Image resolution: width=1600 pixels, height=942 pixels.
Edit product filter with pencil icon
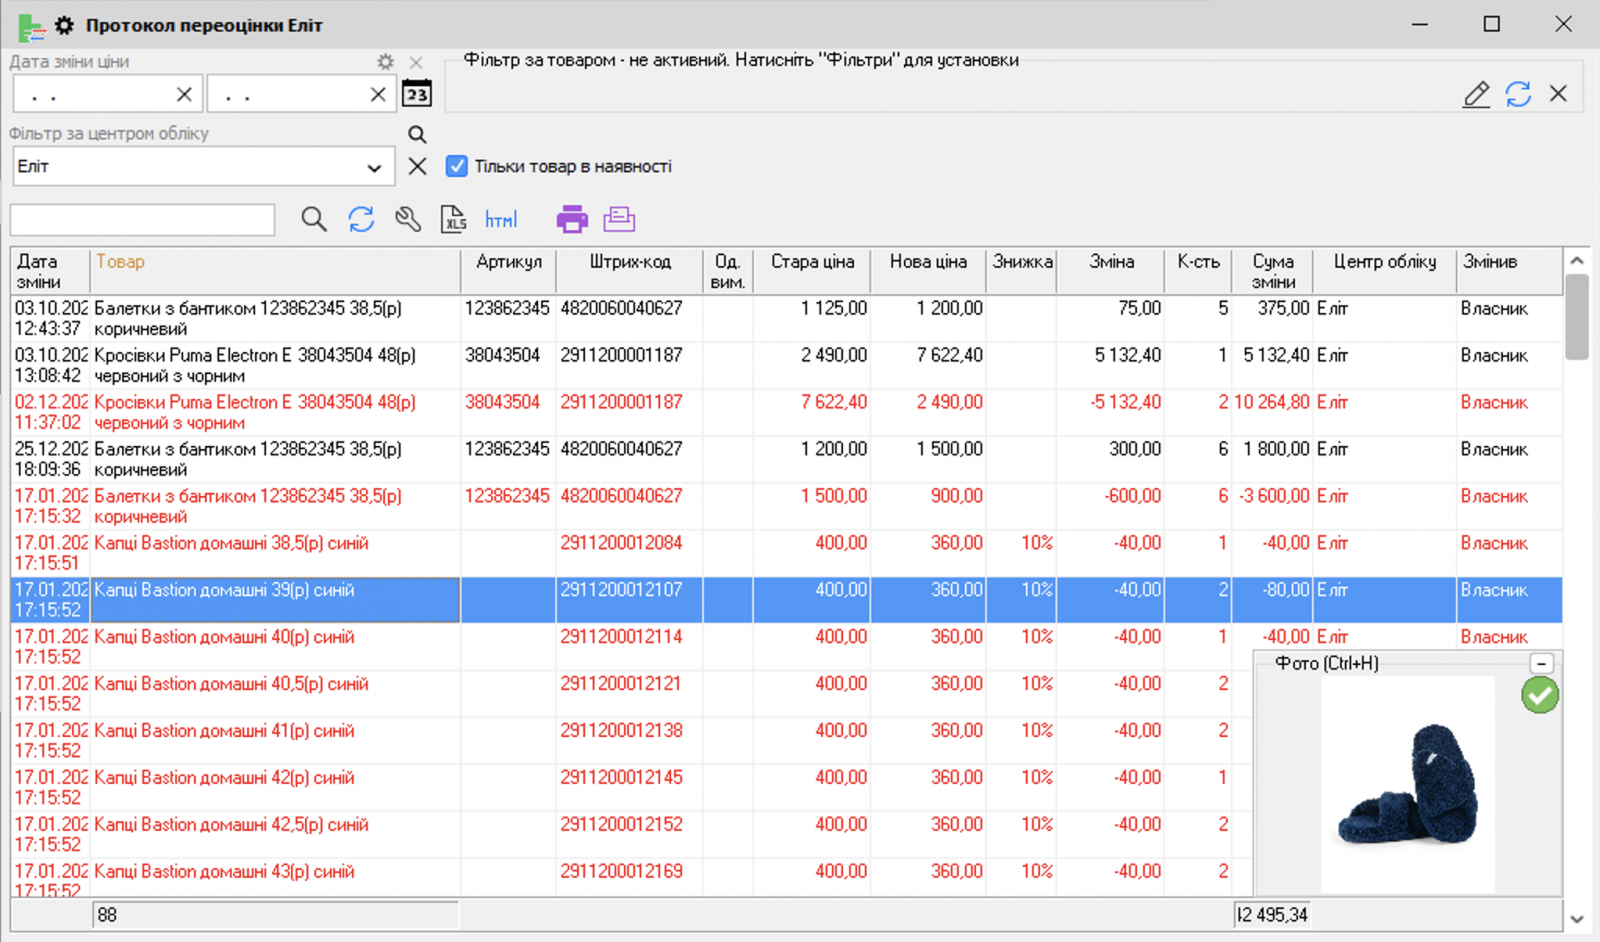click(1476, 94)
